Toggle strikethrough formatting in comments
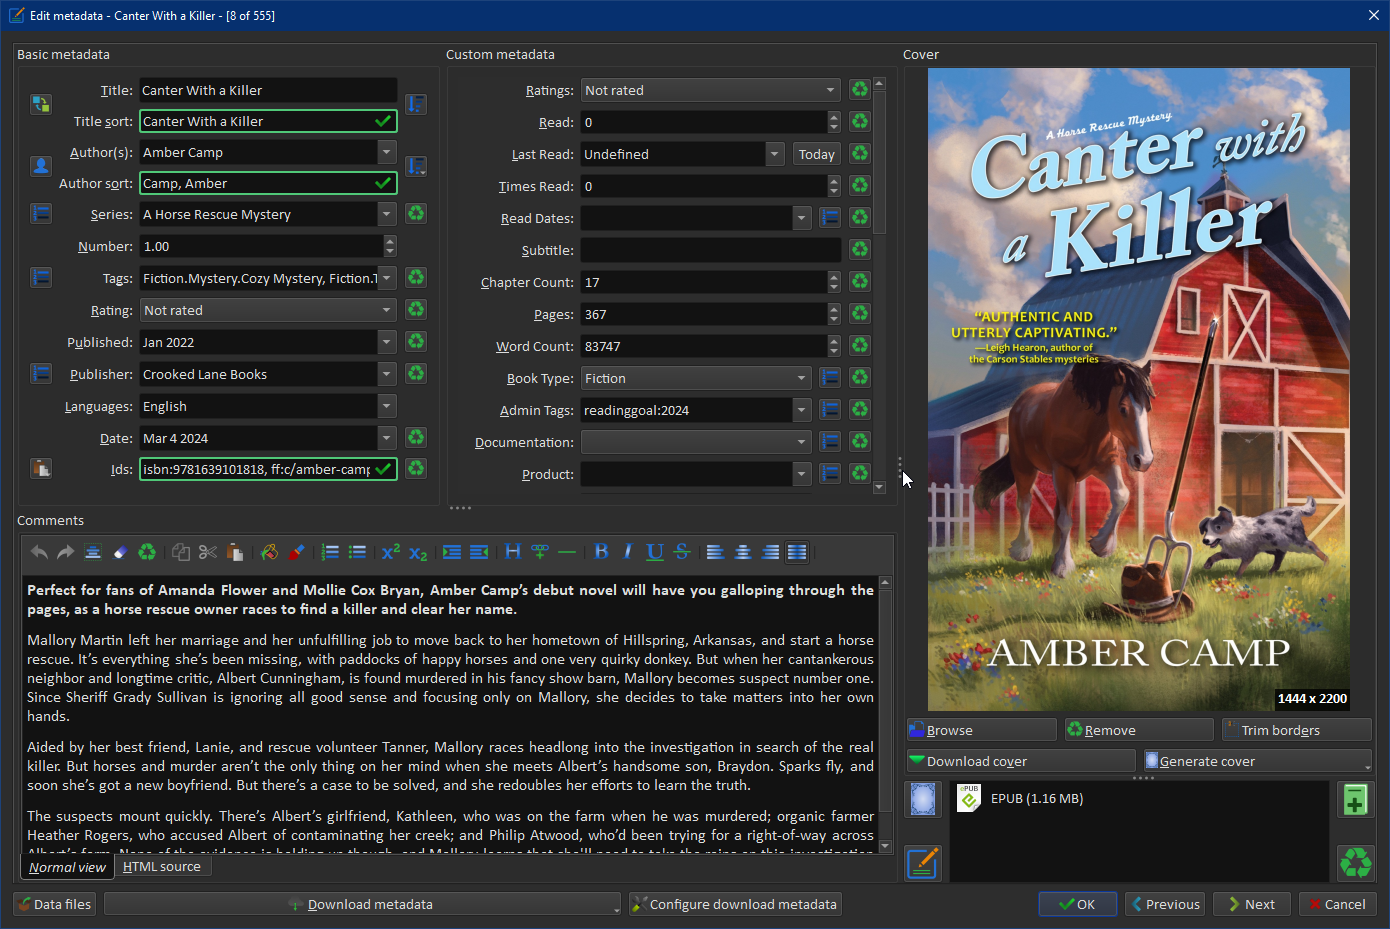Screen dimensions: 1390x929 (x=682, y=552)
